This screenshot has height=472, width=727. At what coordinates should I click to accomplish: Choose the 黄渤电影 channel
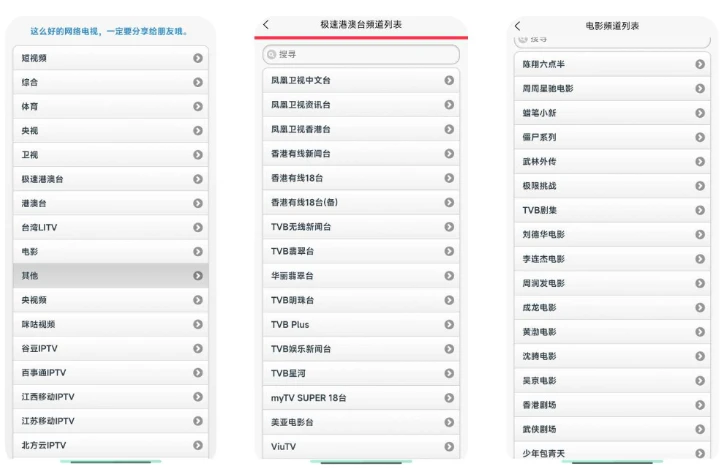coord(612,332)
